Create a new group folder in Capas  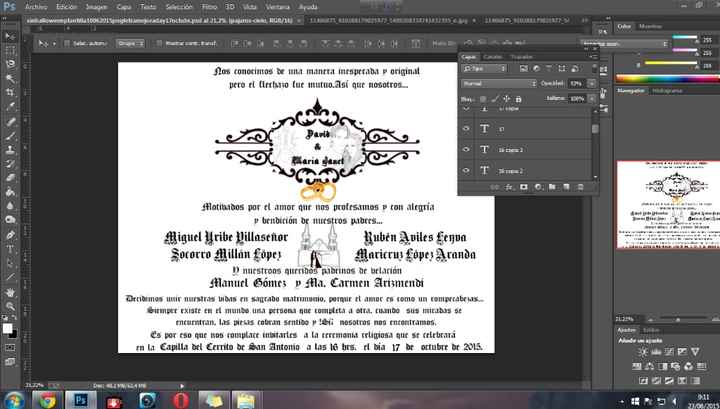552,187
